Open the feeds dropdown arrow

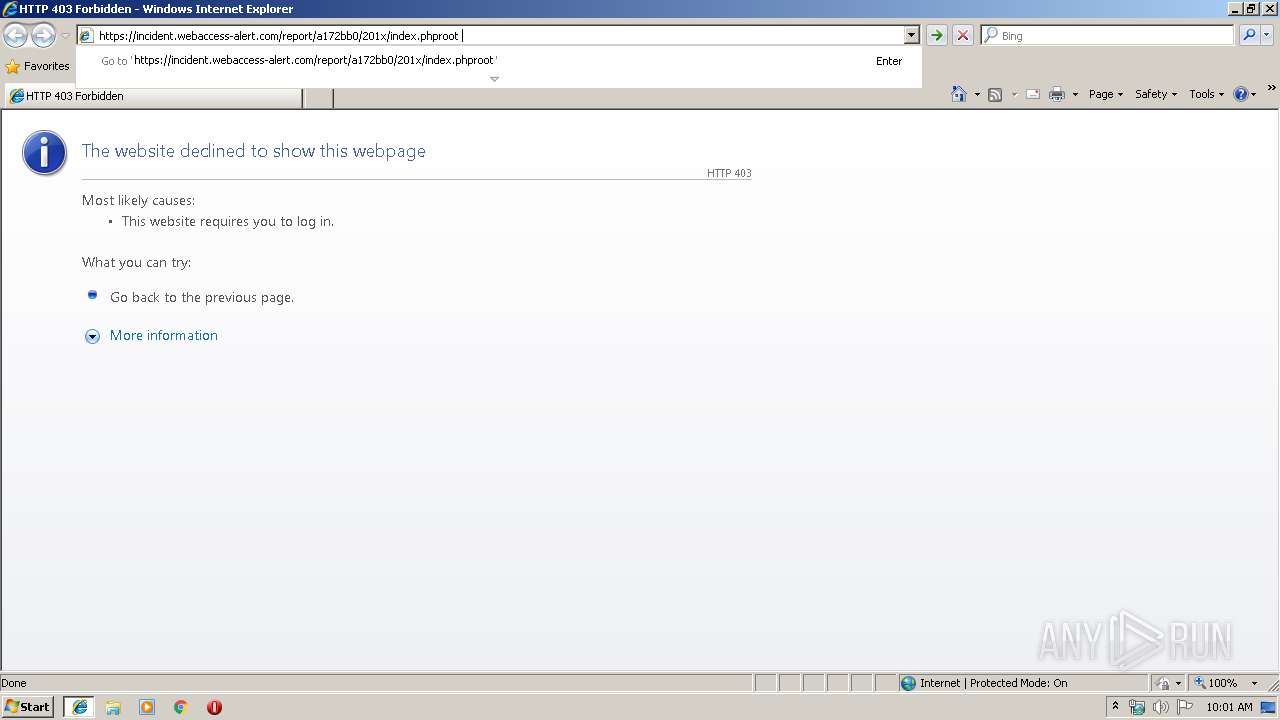(1014, 94)
